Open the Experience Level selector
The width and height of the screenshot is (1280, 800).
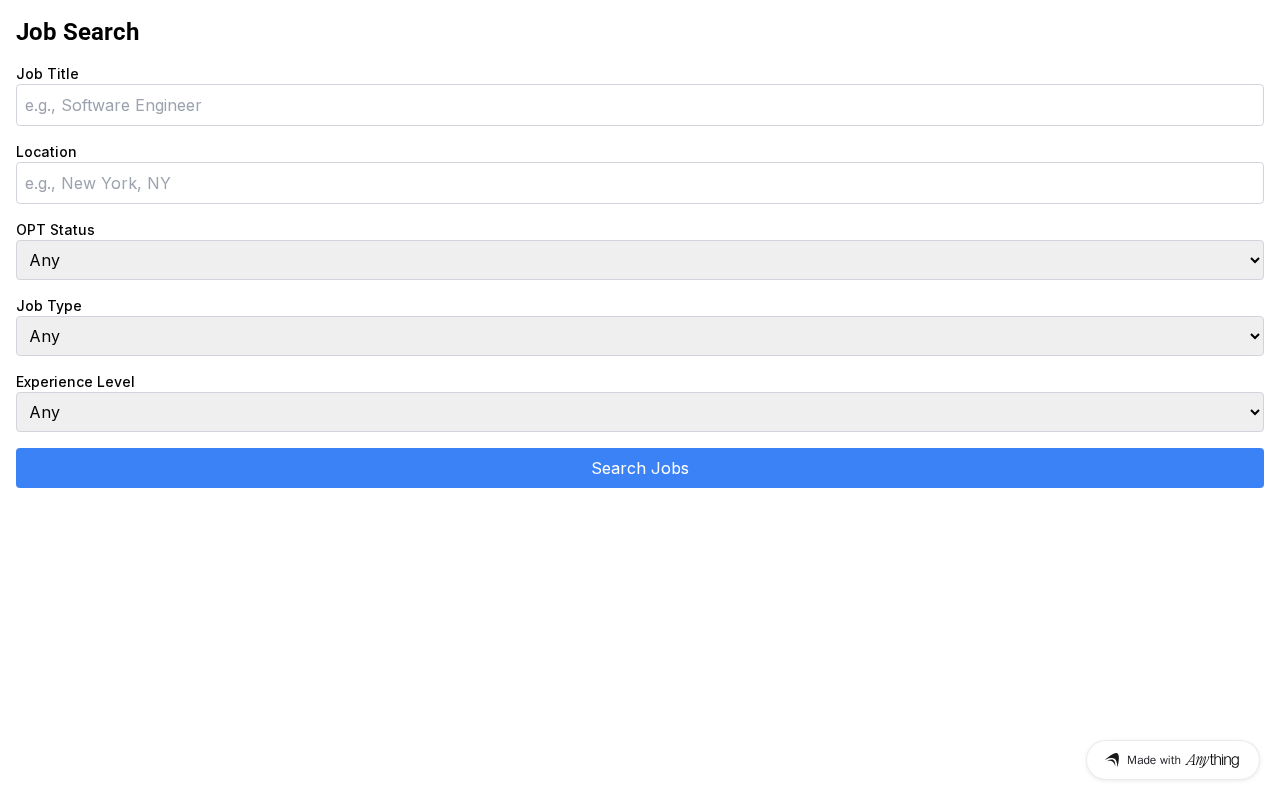click(x=640, y=412)
